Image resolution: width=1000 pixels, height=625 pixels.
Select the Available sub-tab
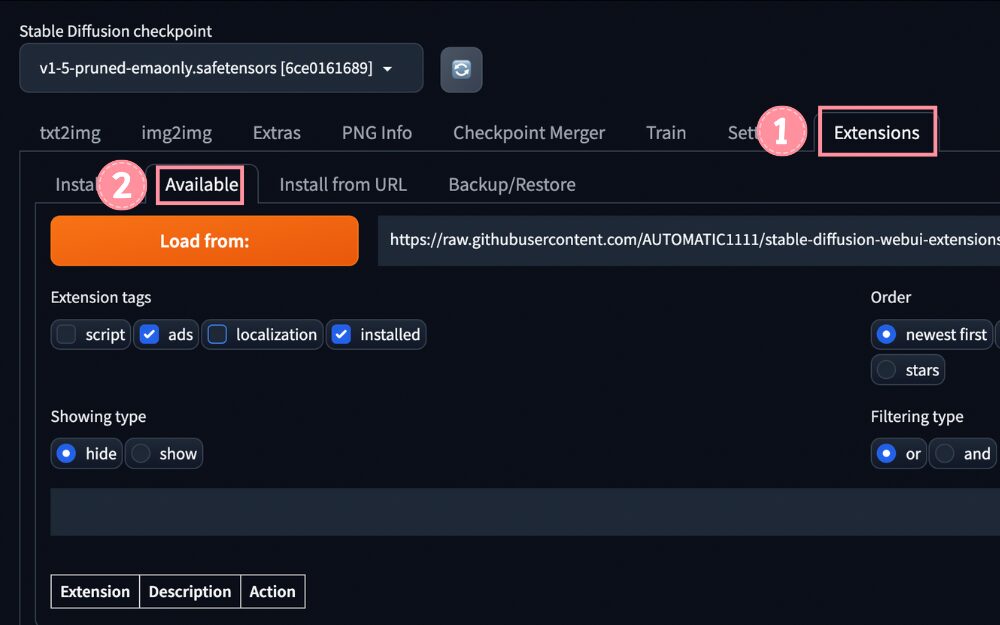pos(201,185)
